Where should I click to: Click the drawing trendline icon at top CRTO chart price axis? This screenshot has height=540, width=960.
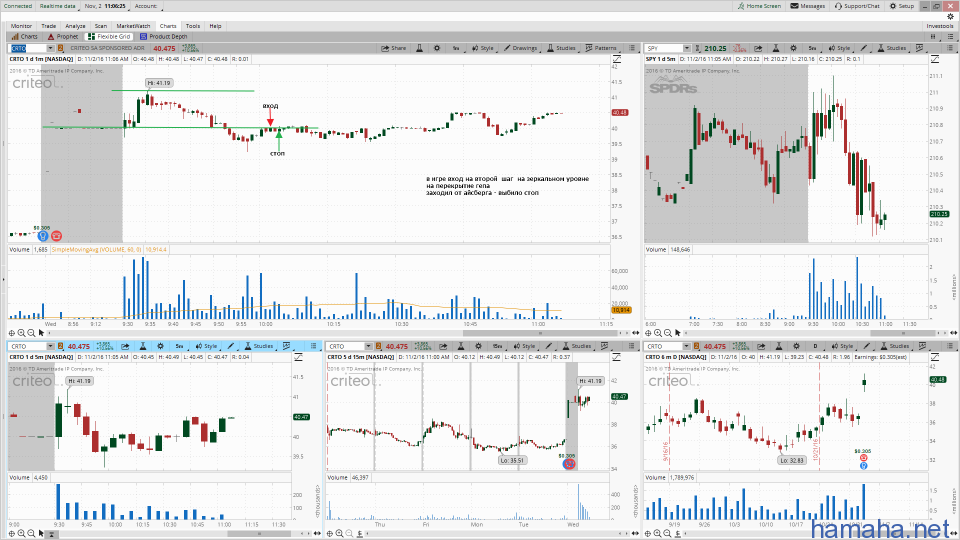[x=617, y=59]
